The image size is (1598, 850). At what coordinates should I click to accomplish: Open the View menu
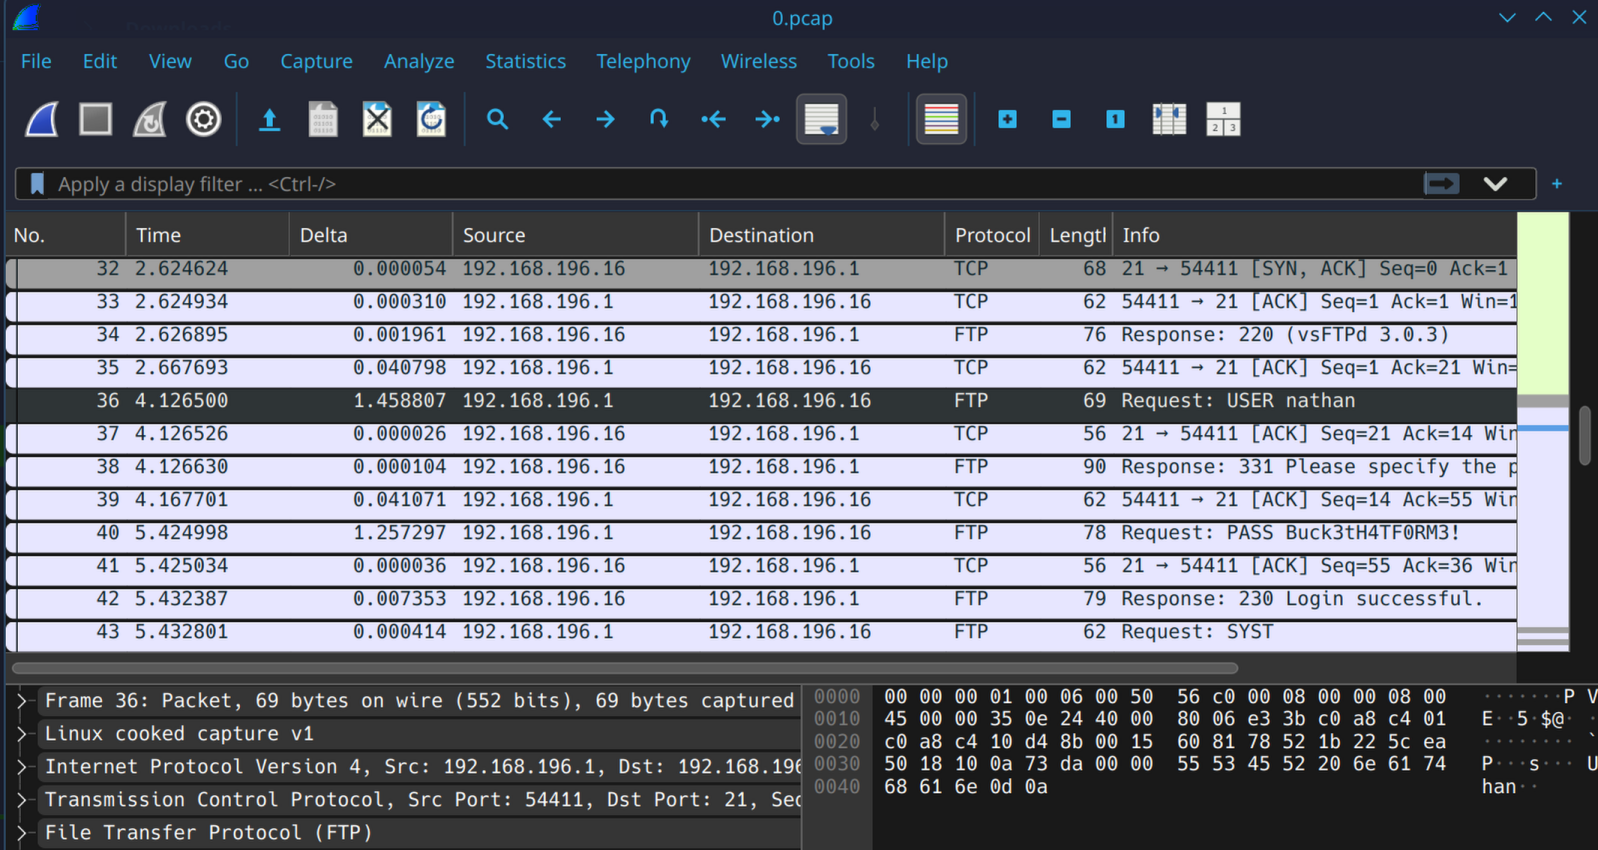click(170, 61)
